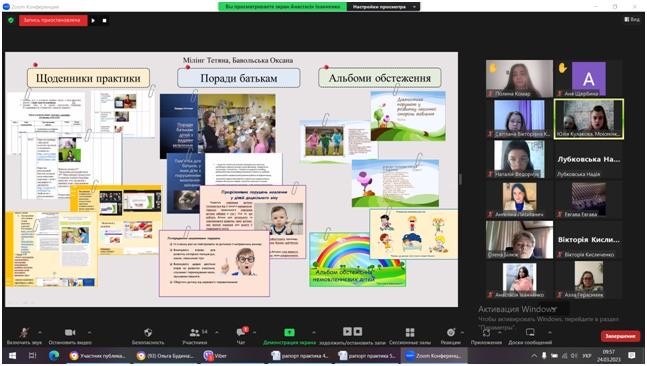Open the рапорт практика 4 taskbar document

pyautogui.click(x=300, y=356)
